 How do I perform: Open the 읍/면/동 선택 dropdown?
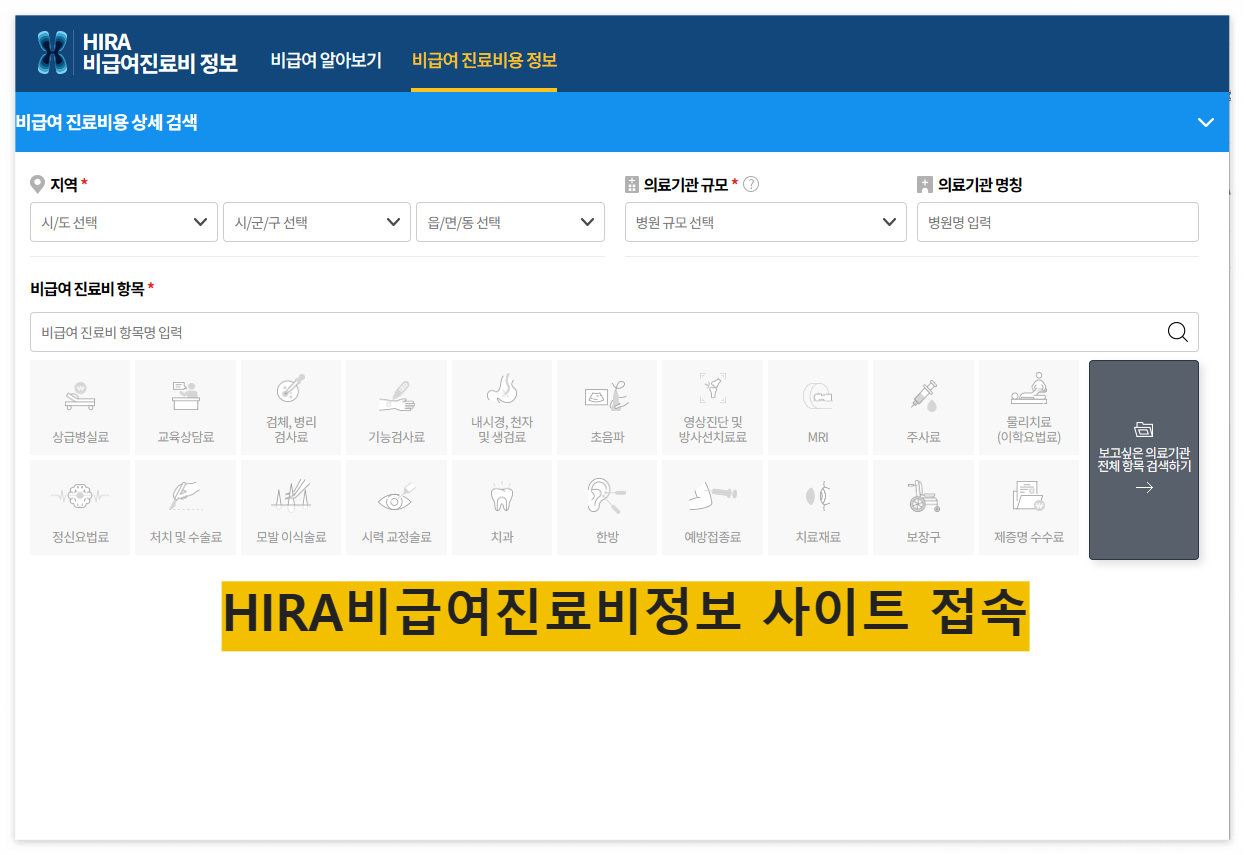(510, 222)
